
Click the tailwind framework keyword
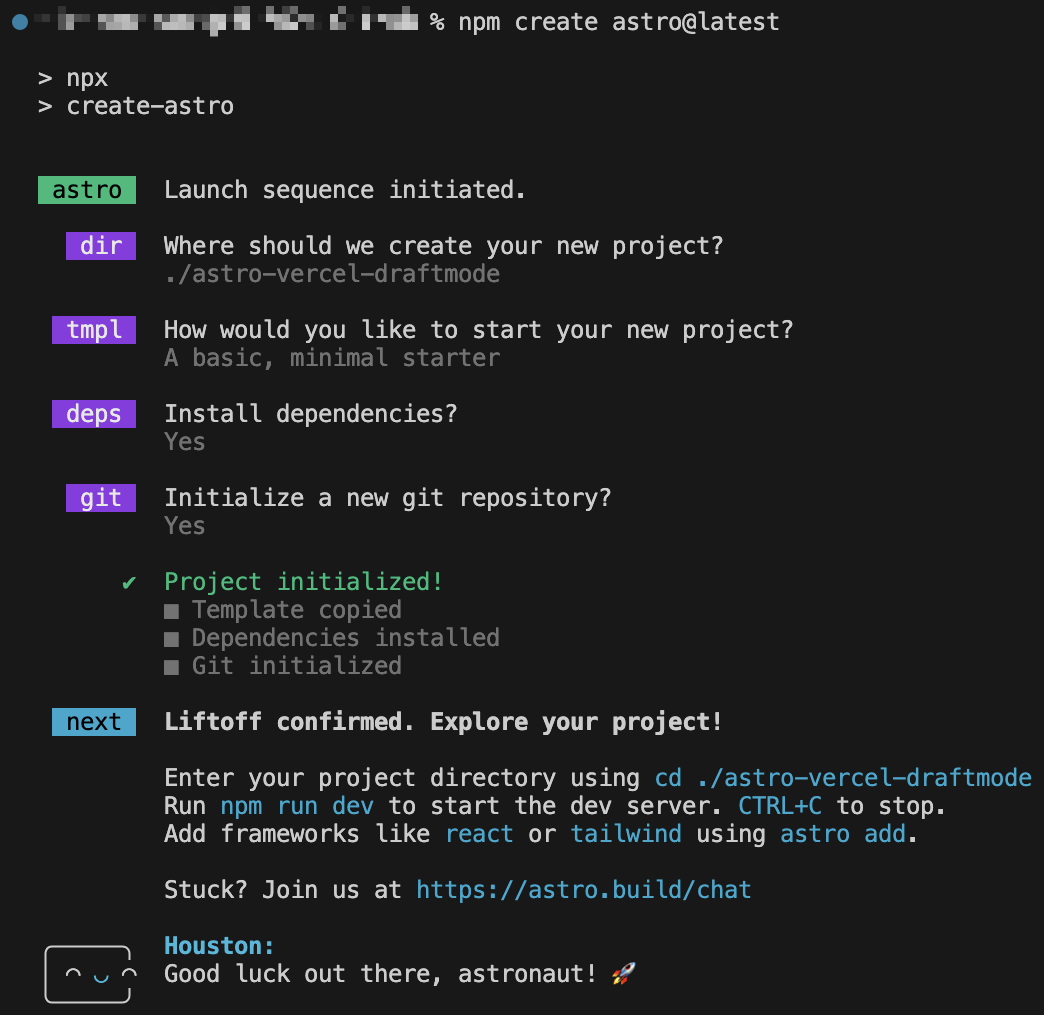(x=625, y=834)
